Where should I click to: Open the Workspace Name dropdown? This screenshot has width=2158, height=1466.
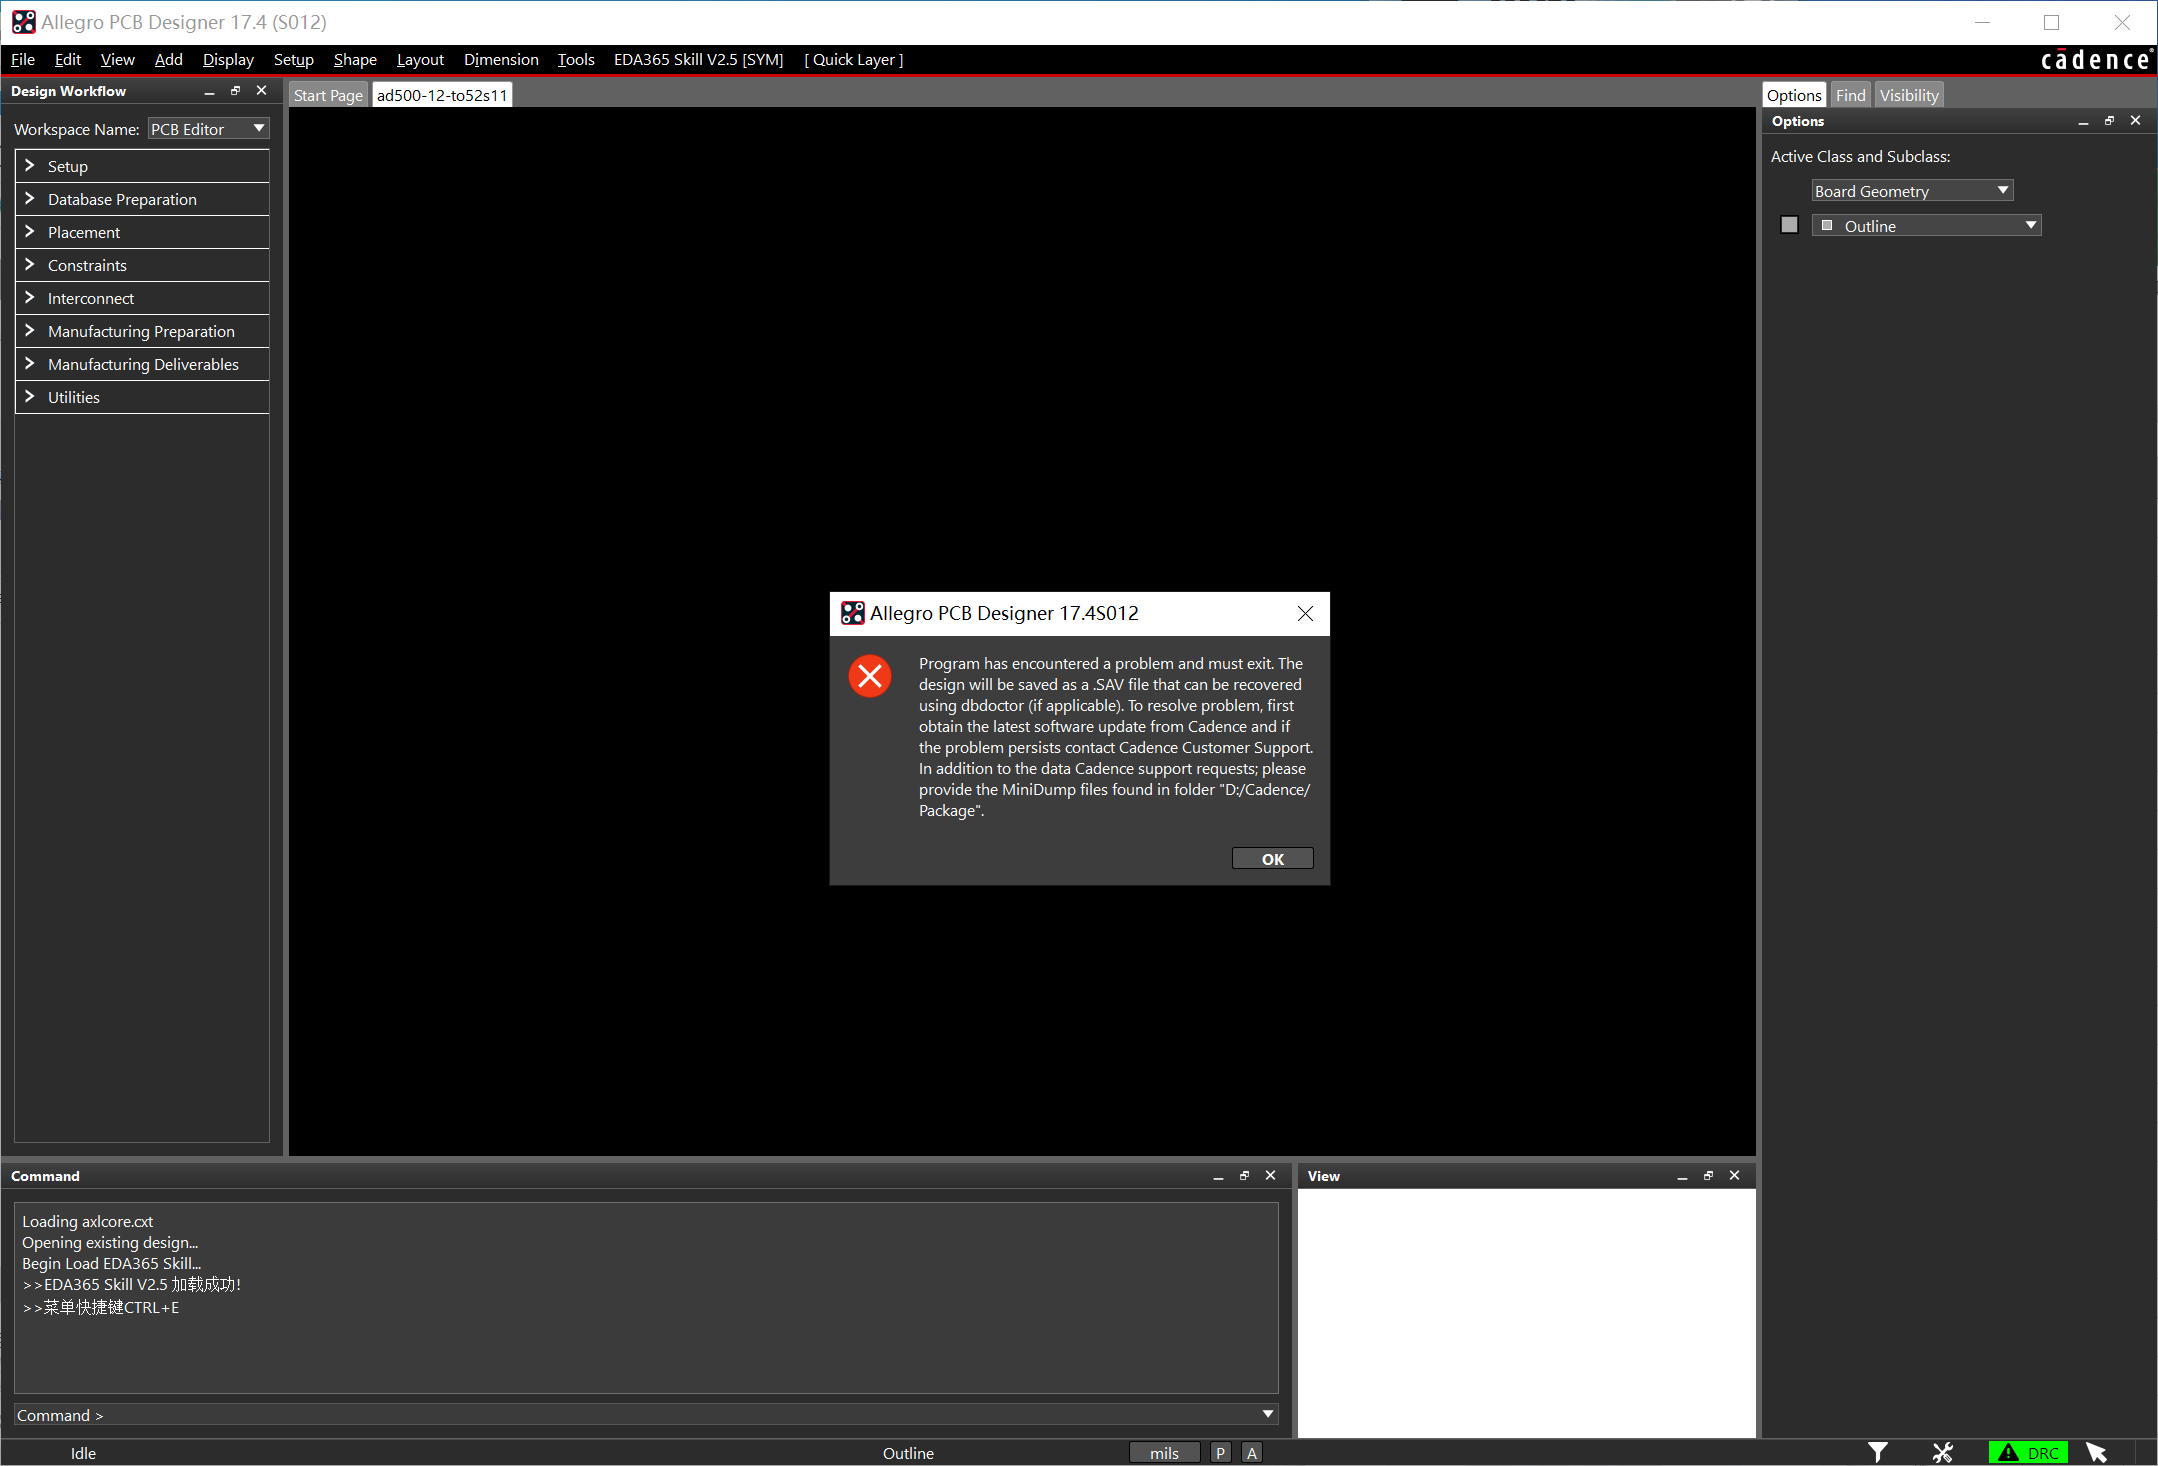click(x=208, y=129)
